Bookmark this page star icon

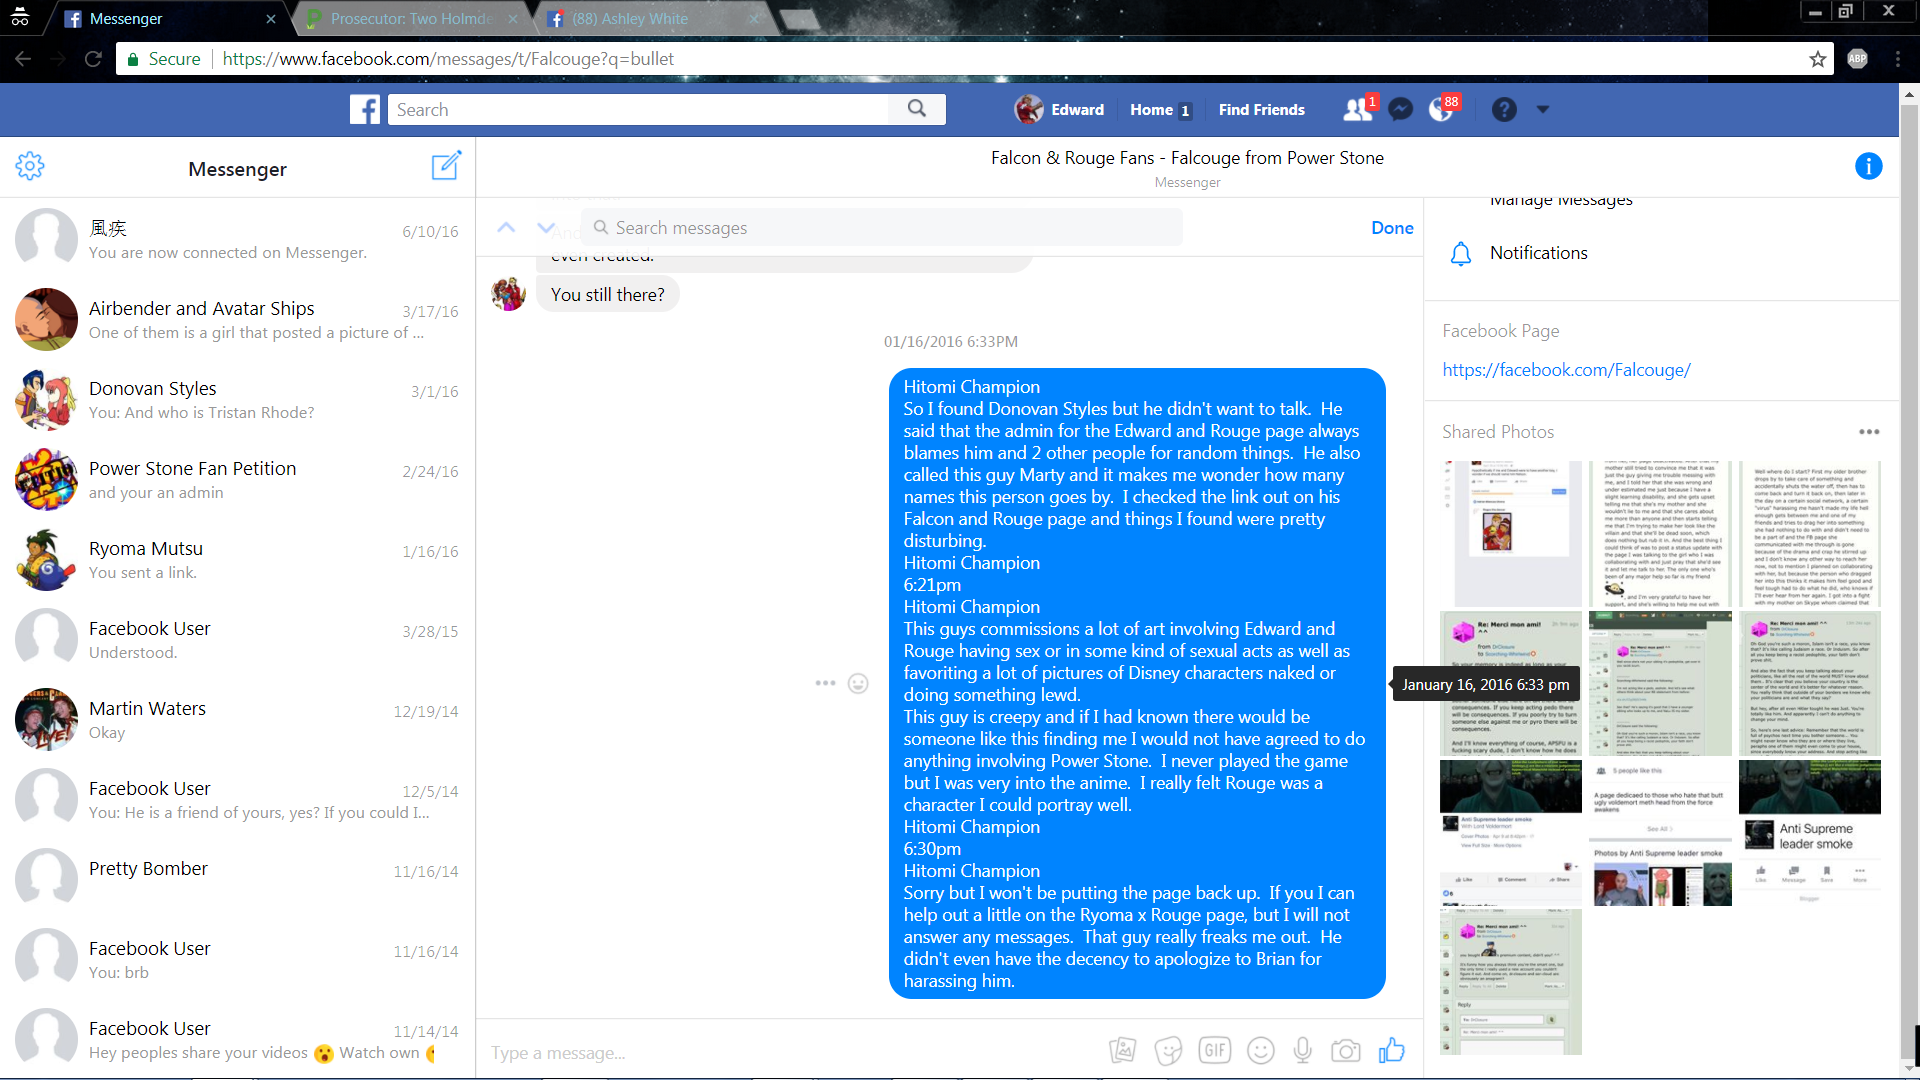(x=1818, y=59)
